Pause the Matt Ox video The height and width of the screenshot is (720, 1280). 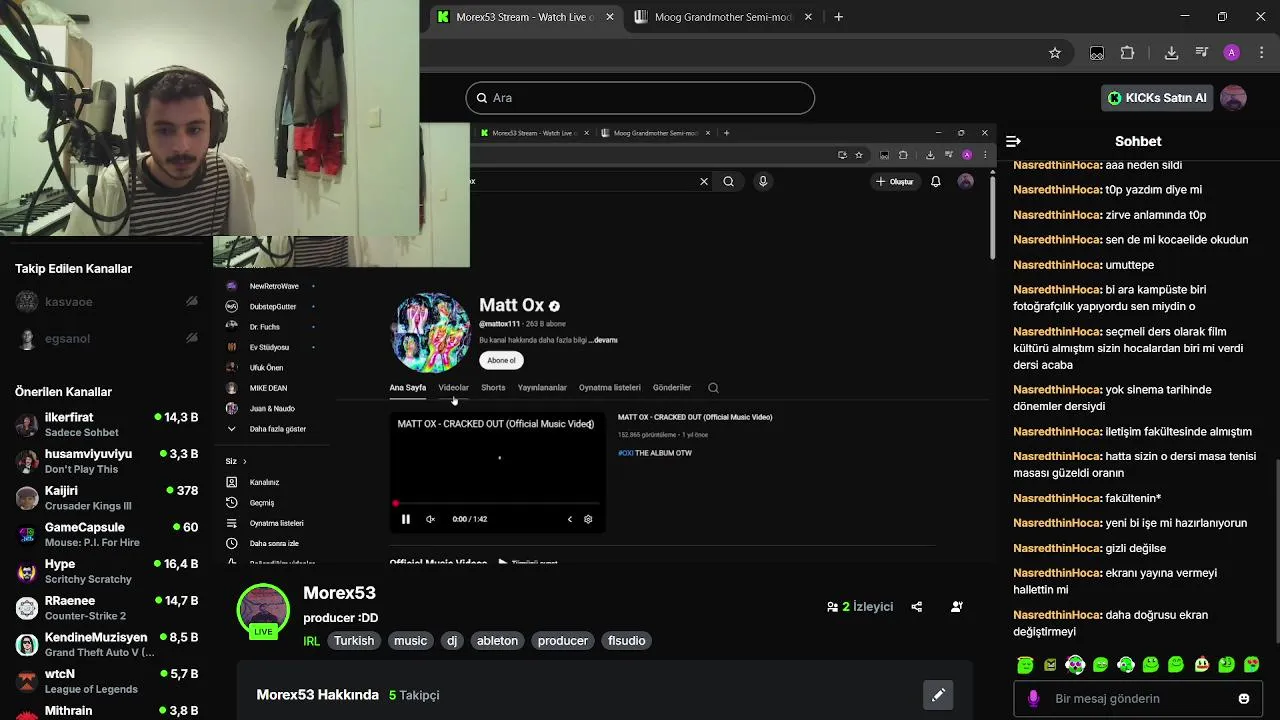click(x=405, y=519)
